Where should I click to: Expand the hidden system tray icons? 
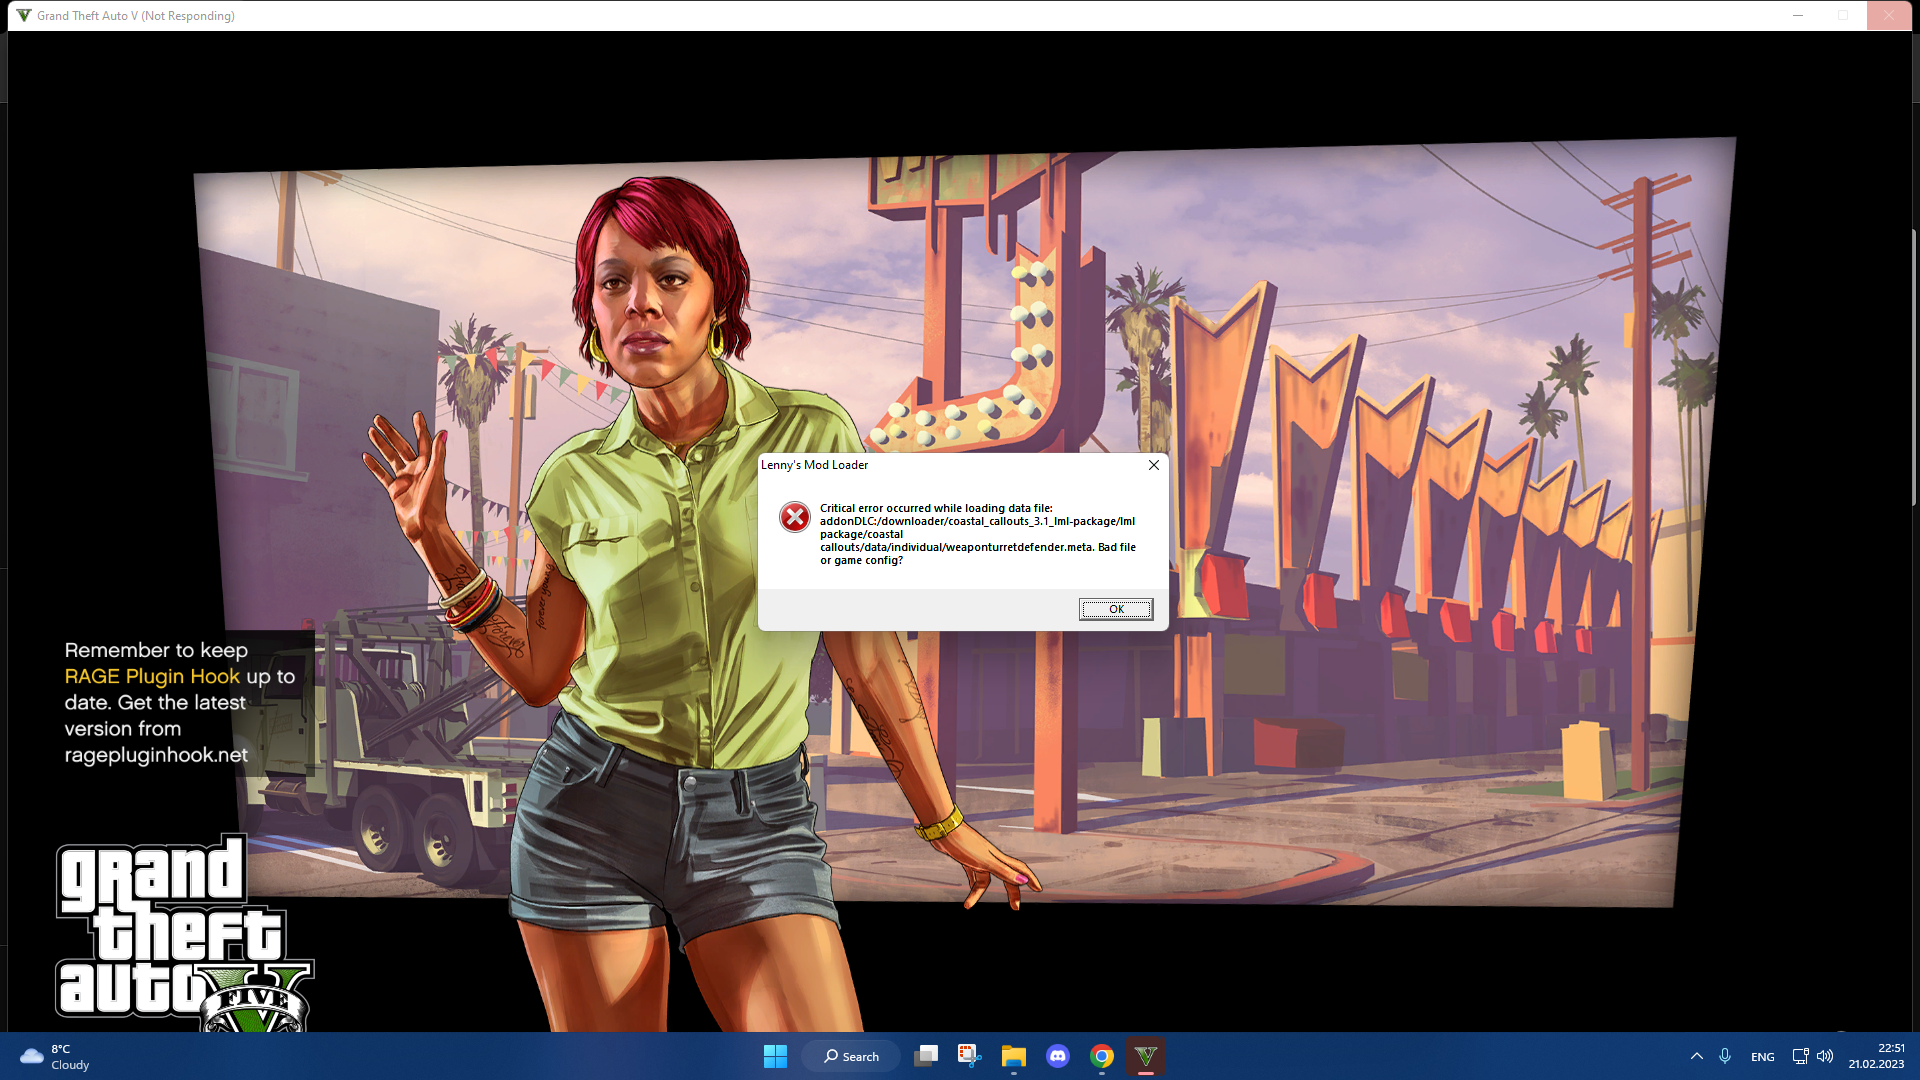pyautogui.click(x=1697, y=1056)
